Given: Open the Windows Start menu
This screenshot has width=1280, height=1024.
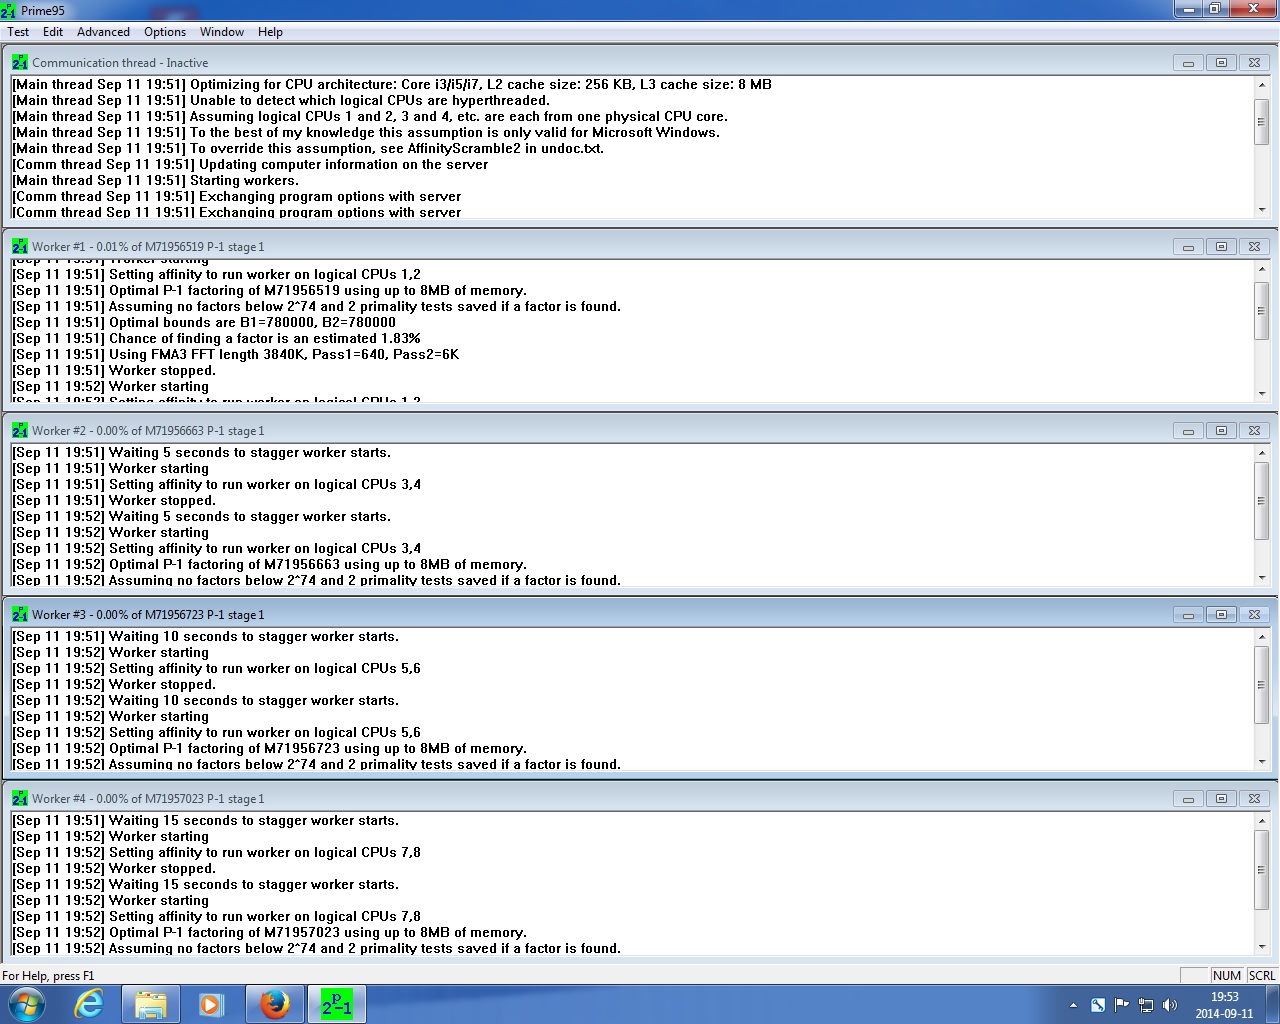Looking at the screenshot, I should (26, 1004).
